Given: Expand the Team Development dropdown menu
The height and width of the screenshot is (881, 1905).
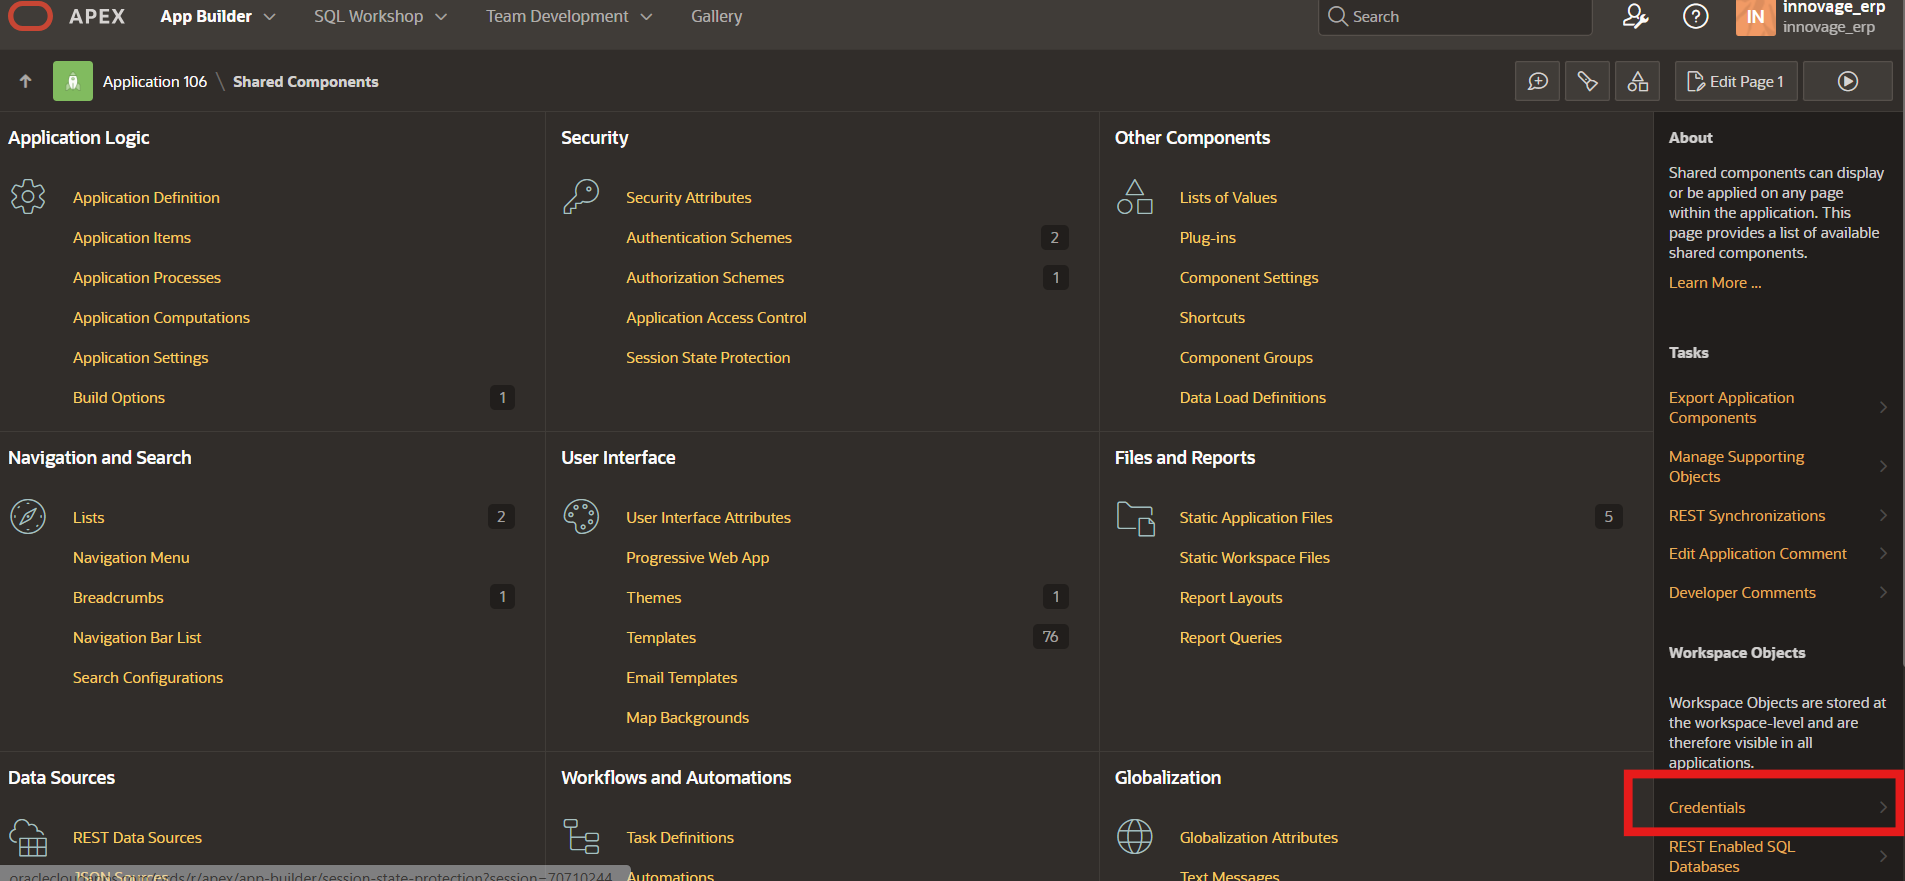Looking at the screenshot, I should [x=568, y=16].
